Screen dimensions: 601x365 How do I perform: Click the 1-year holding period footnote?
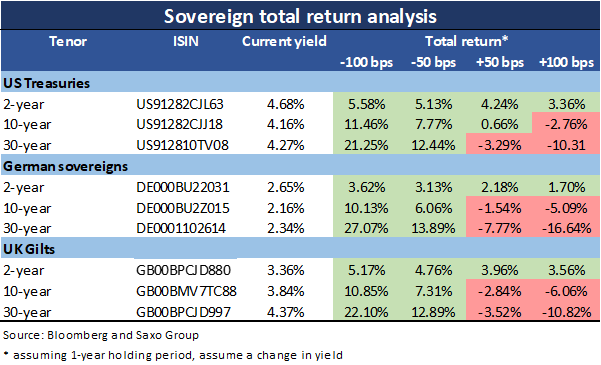pos(173,355)
